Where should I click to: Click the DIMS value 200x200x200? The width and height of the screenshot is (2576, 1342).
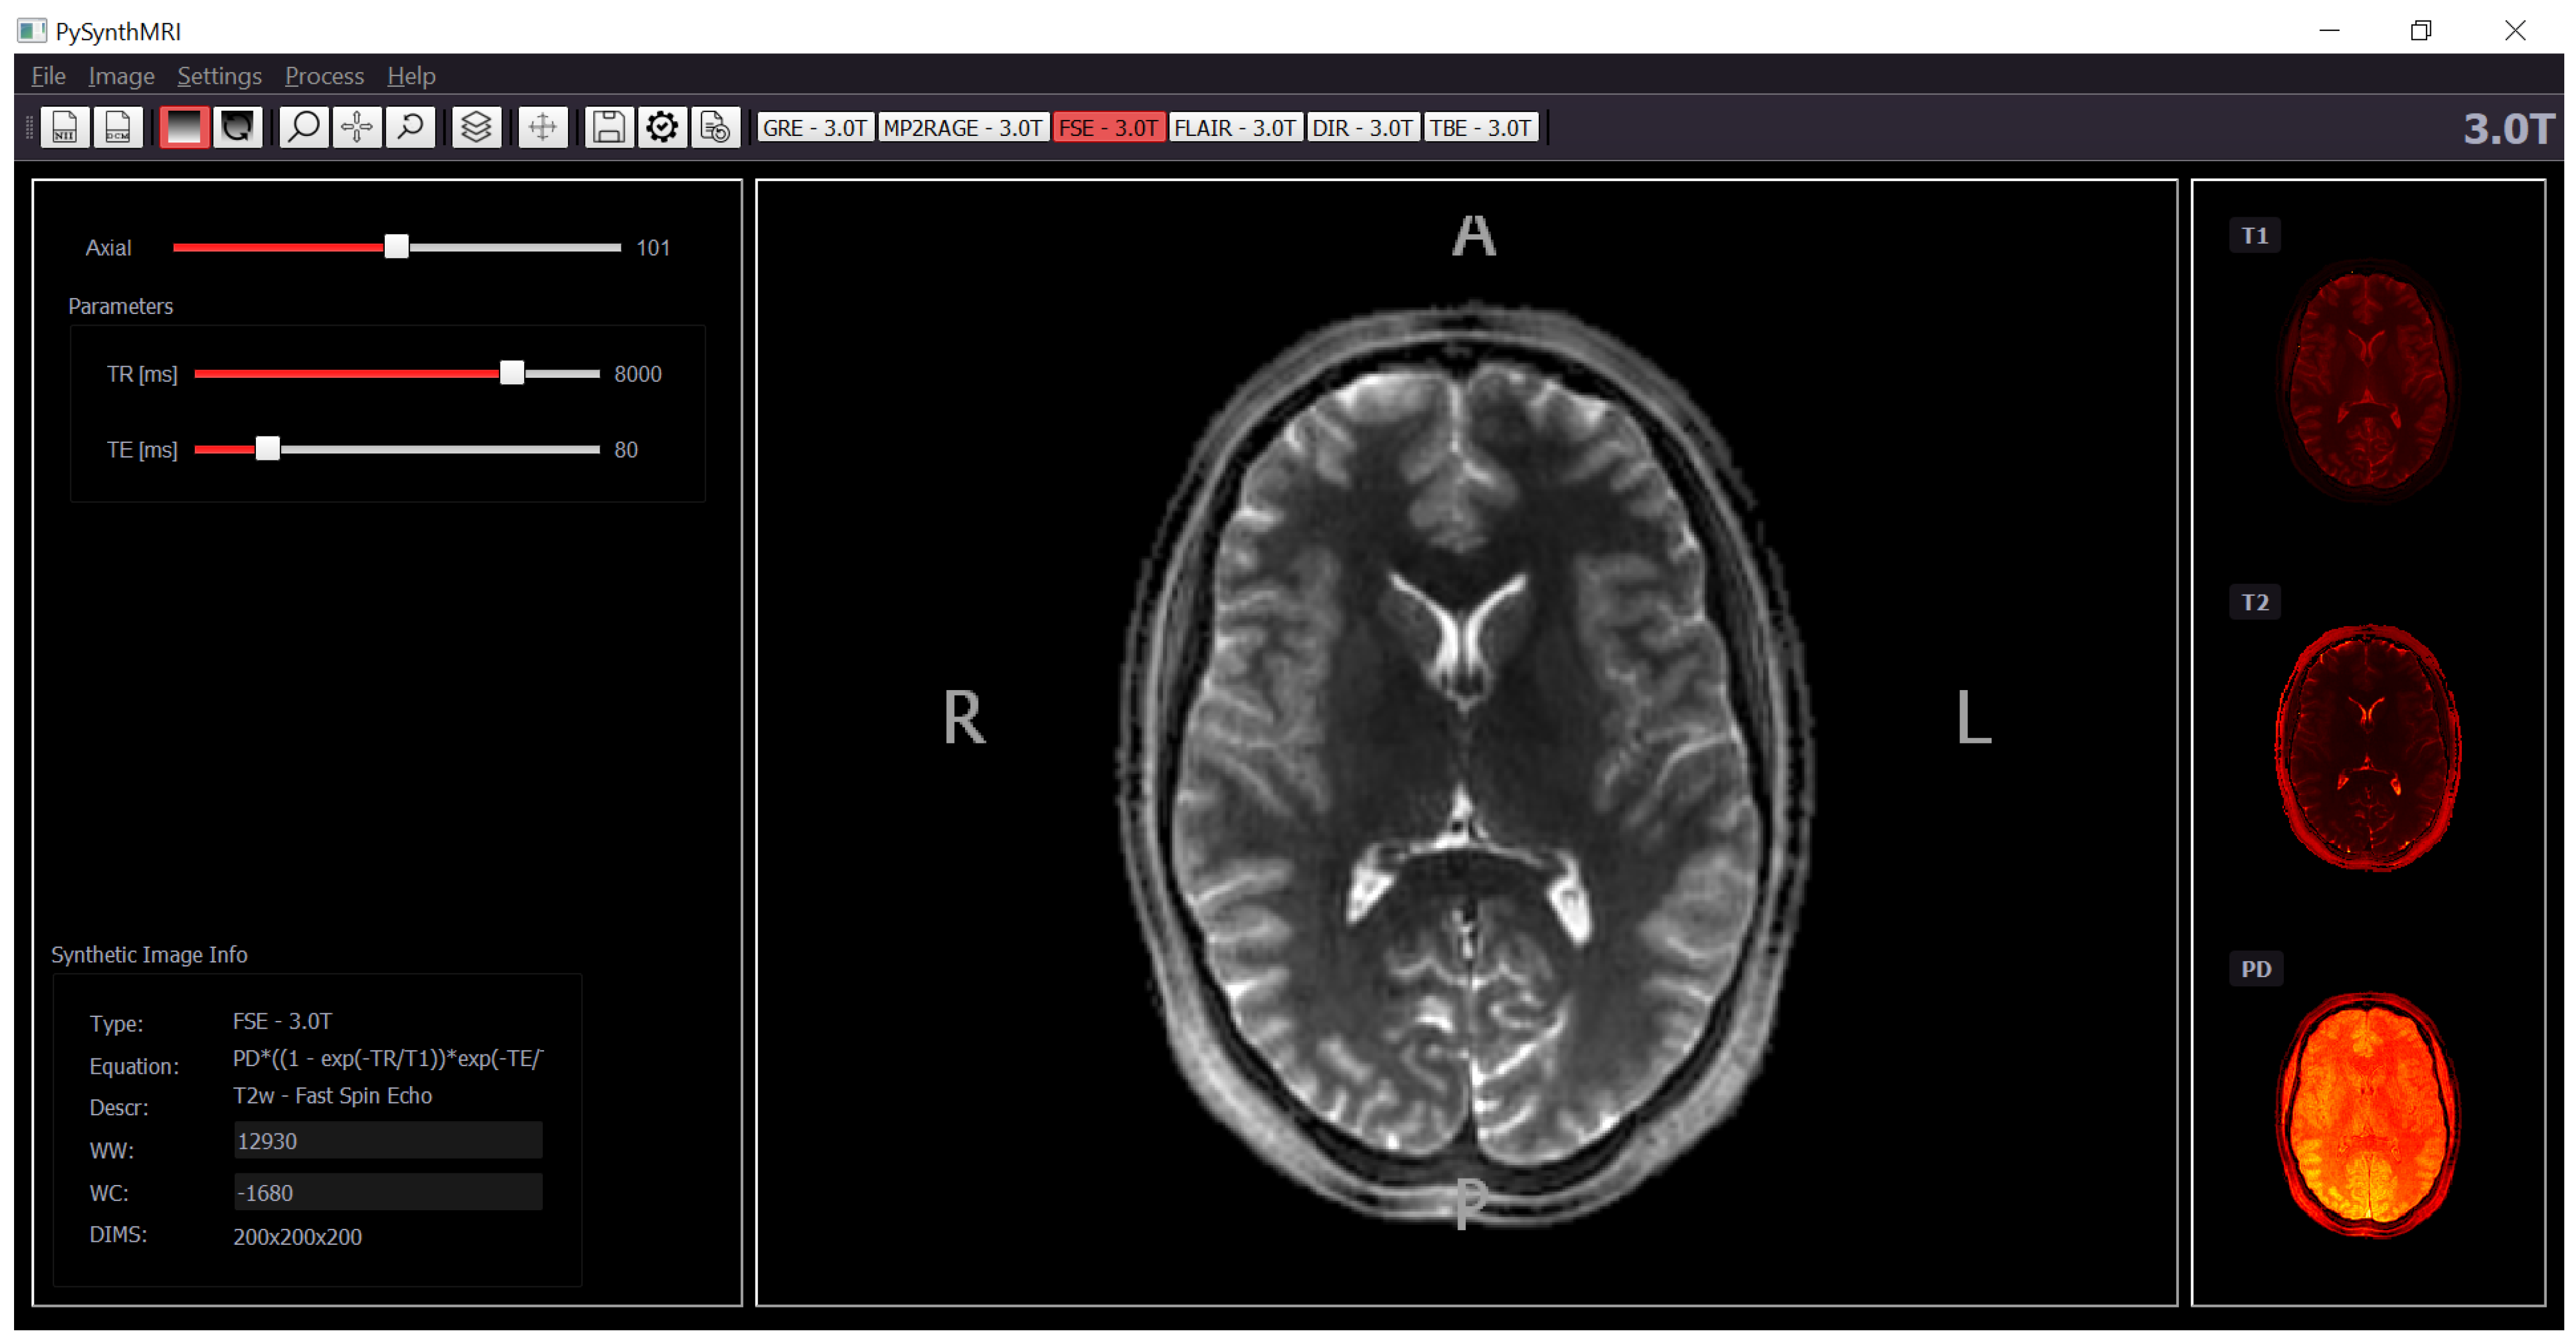[x=297, y=1238]
